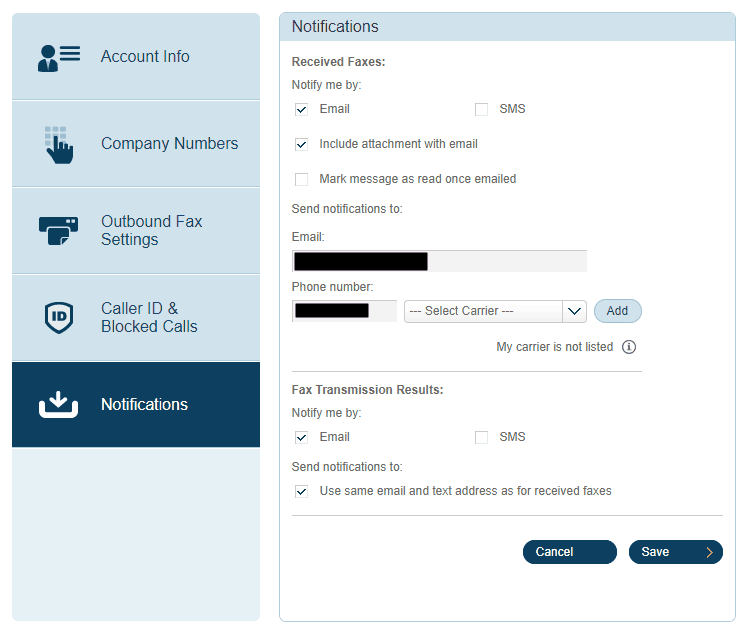The image size is (743, 630).
Task: Toggle Include attachment with email
Action: coord(301,144)
